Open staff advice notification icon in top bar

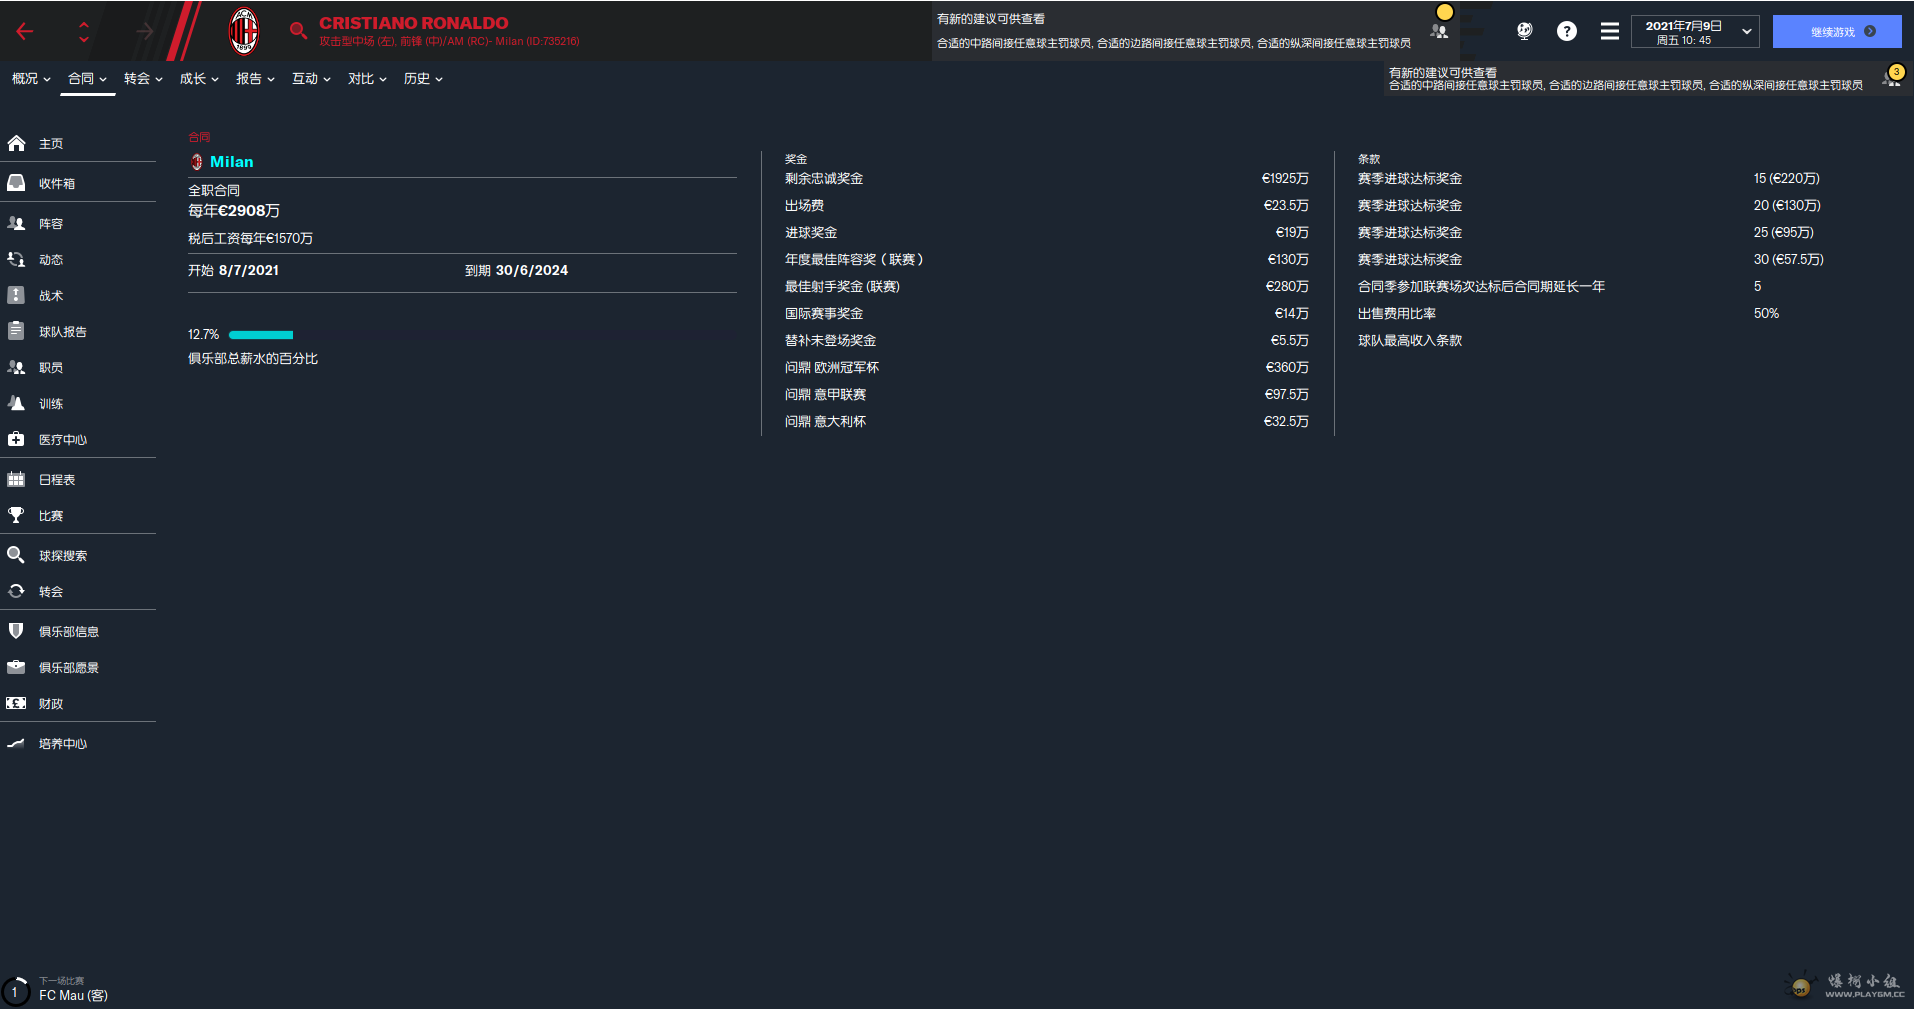(x=1440, y=31)
